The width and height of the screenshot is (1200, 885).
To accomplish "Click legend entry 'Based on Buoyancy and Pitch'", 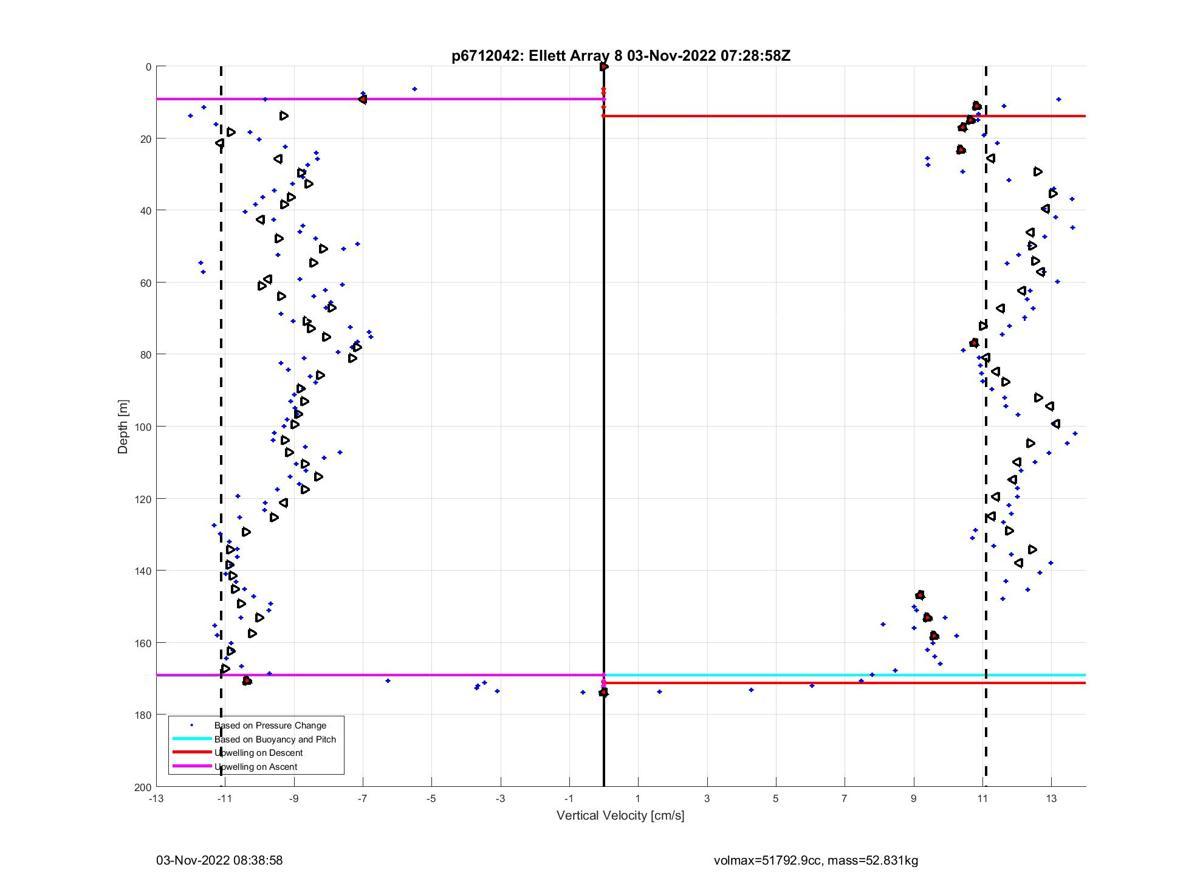I will [275, 739].
